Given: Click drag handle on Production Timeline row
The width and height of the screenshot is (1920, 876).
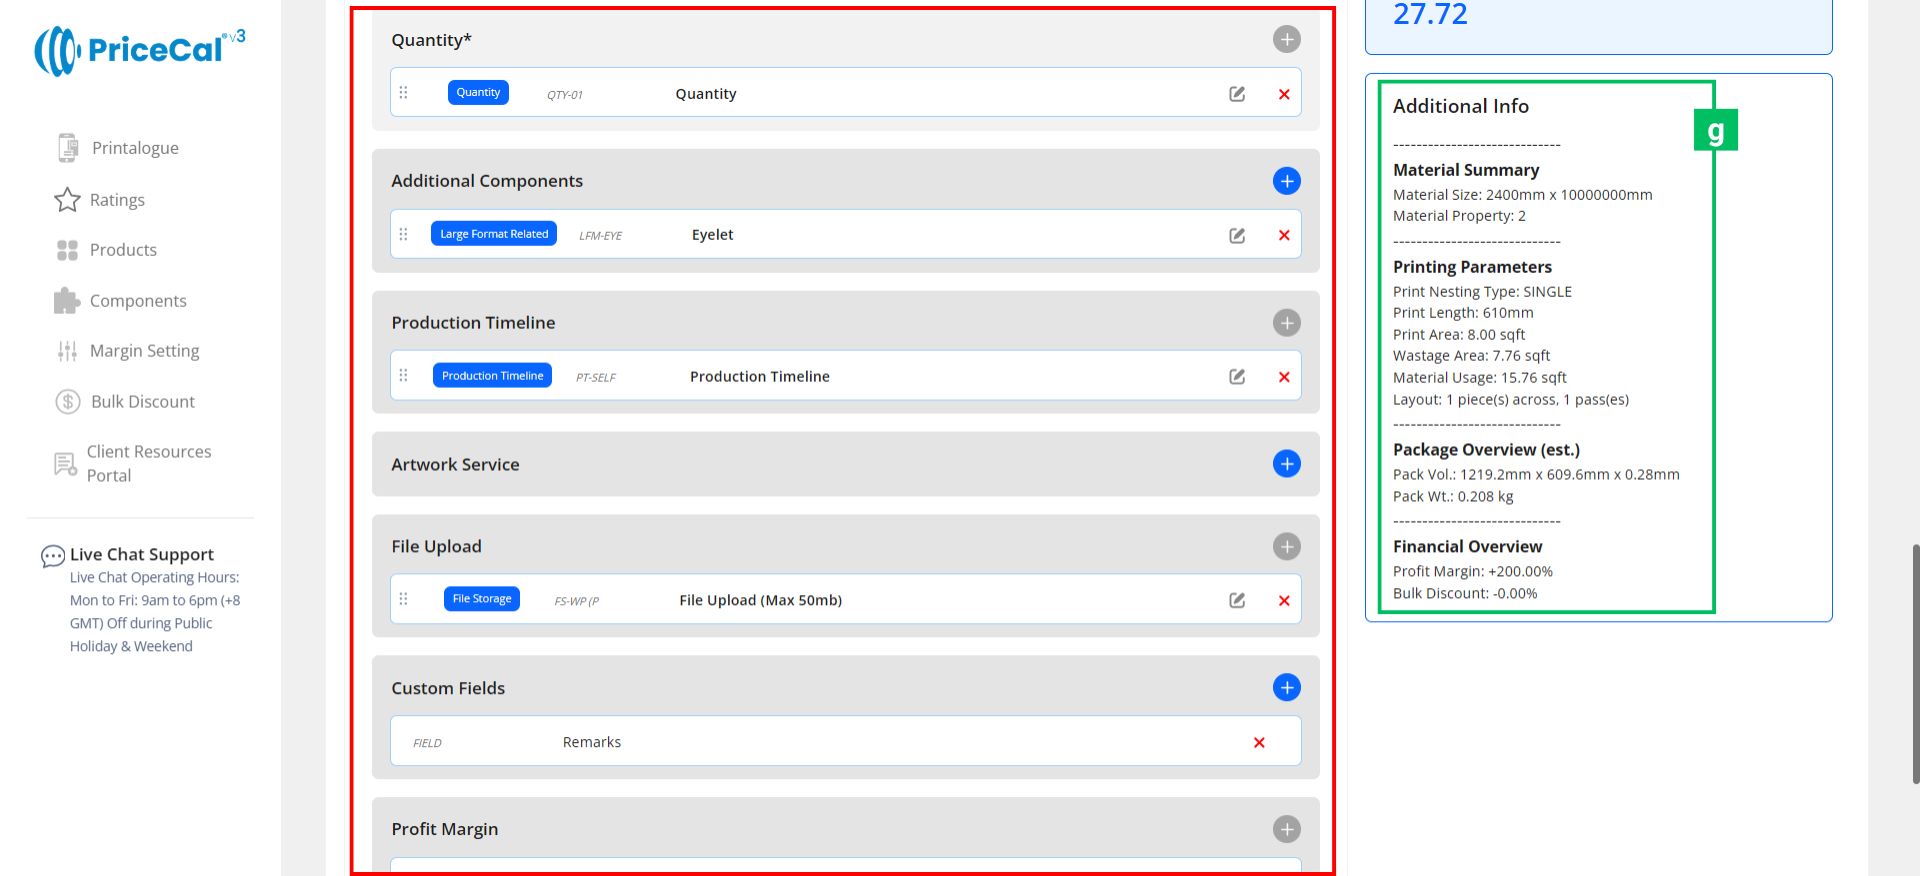Looking at the screenshot, I should point(404,376).
